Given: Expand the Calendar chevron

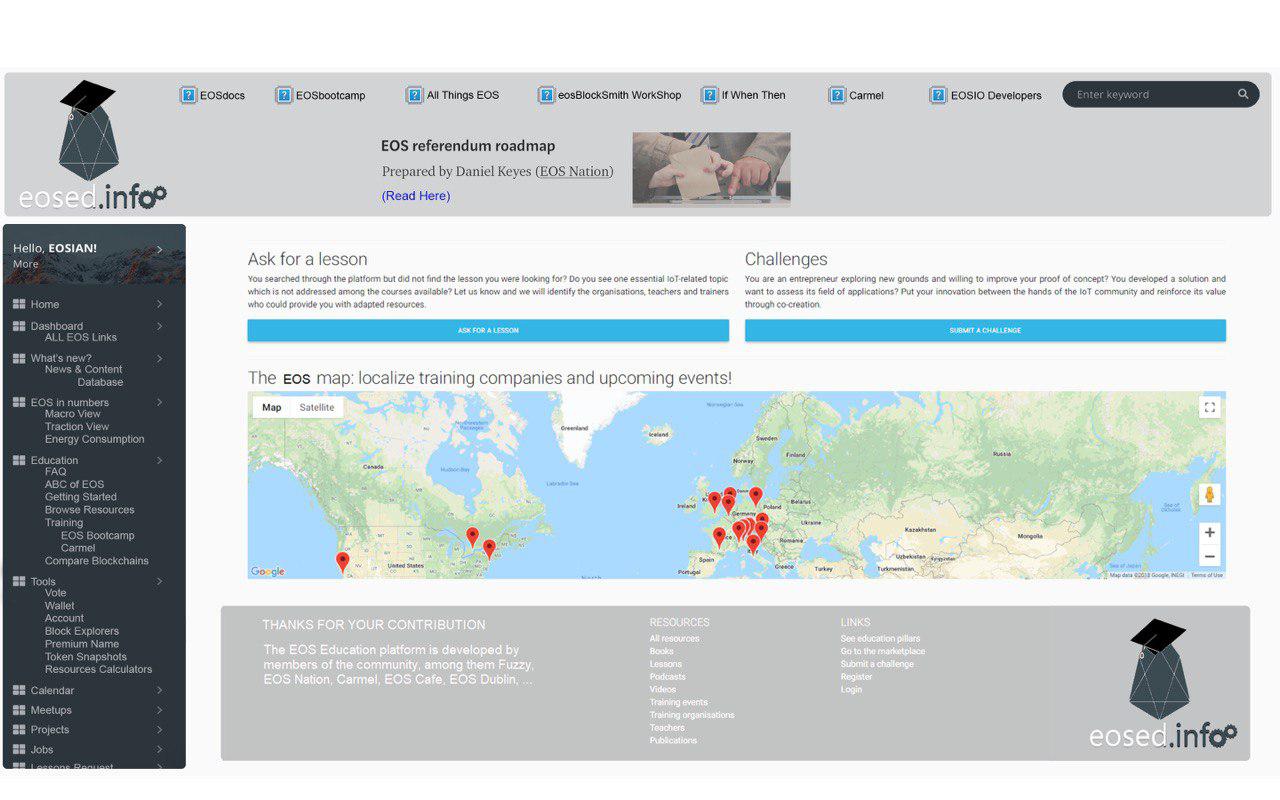Looking at the screenshot, I should click(160, 690).
